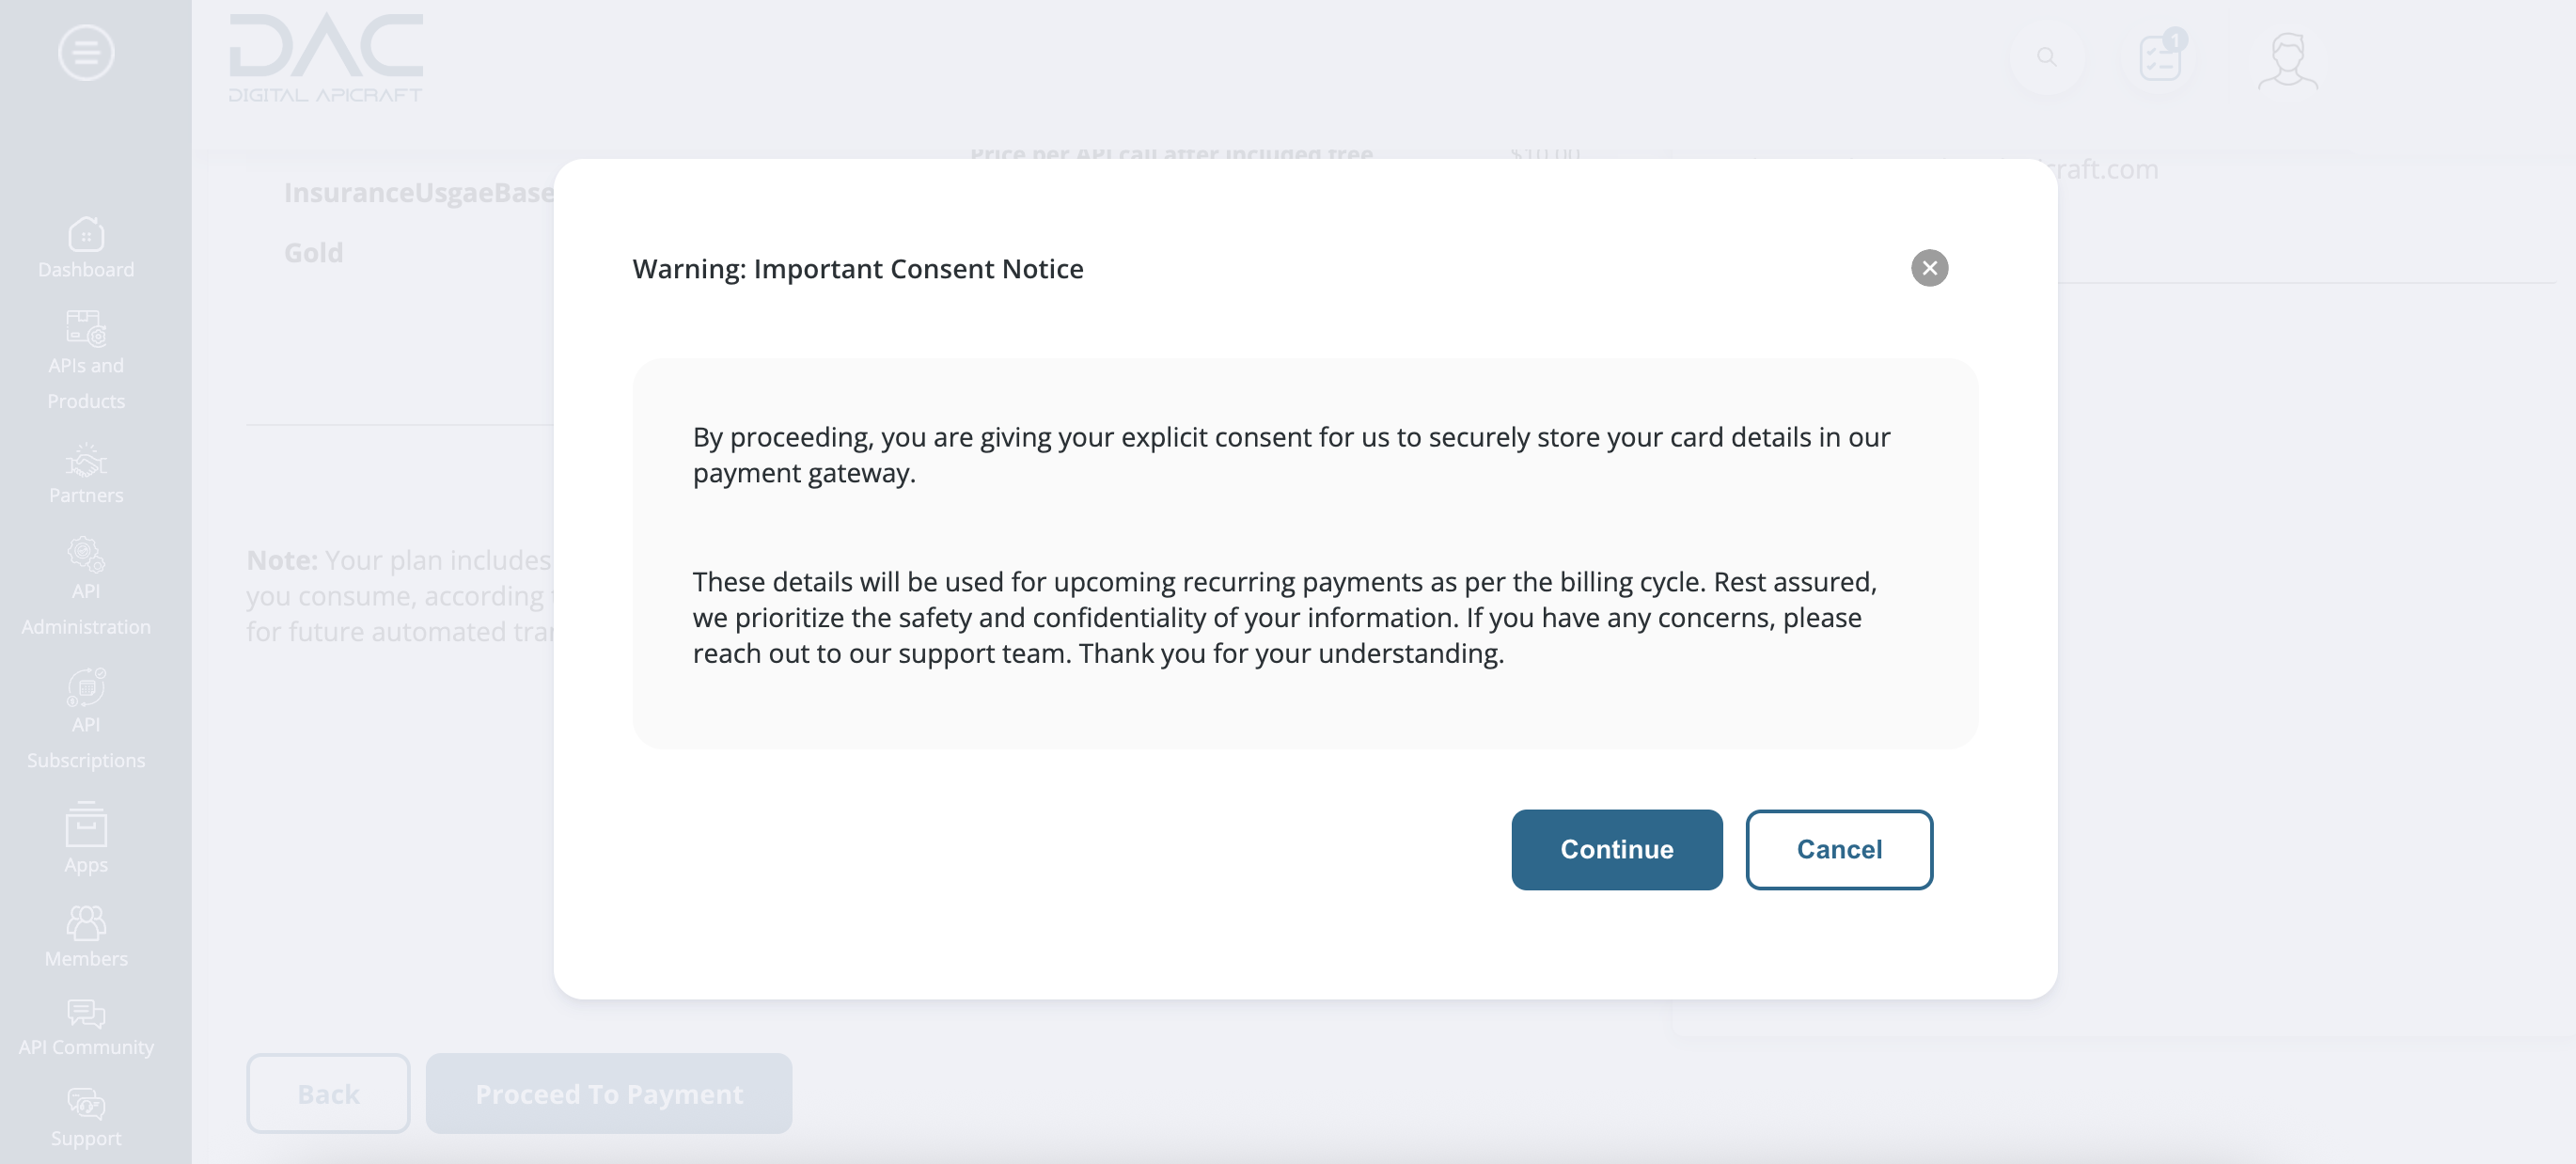Select the API Community label in the sidebar
The height and width of the screenshot is (1164, 2576).
86,1047
